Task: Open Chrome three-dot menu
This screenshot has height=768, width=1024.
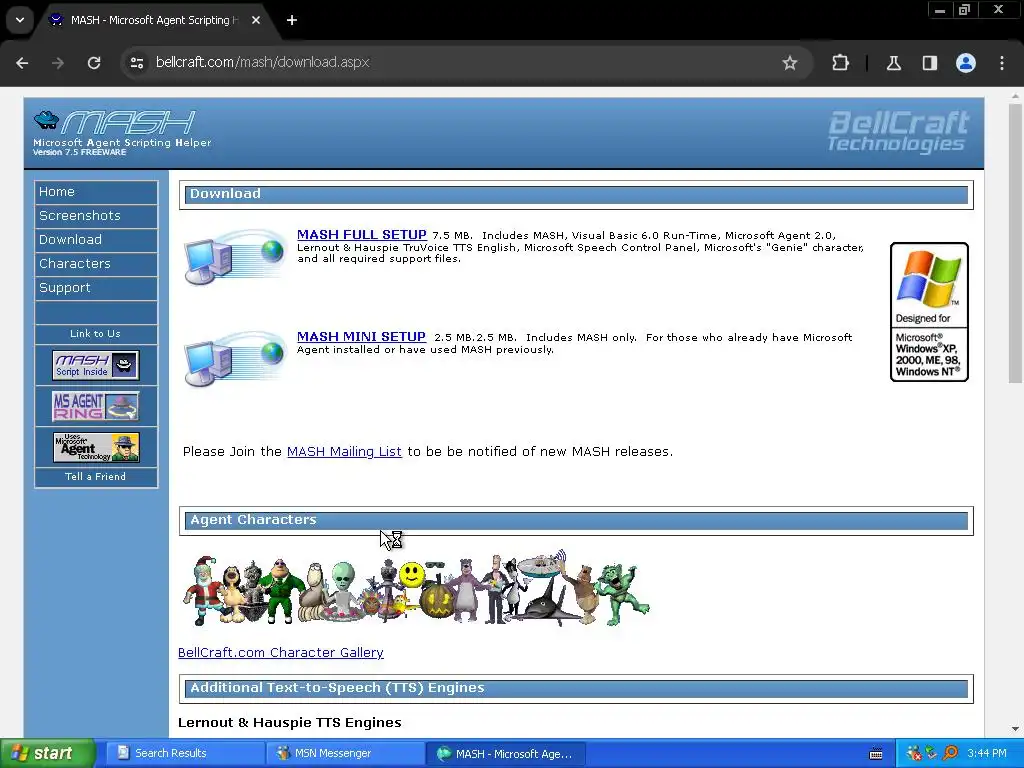Action: [x=1002, y=63]
